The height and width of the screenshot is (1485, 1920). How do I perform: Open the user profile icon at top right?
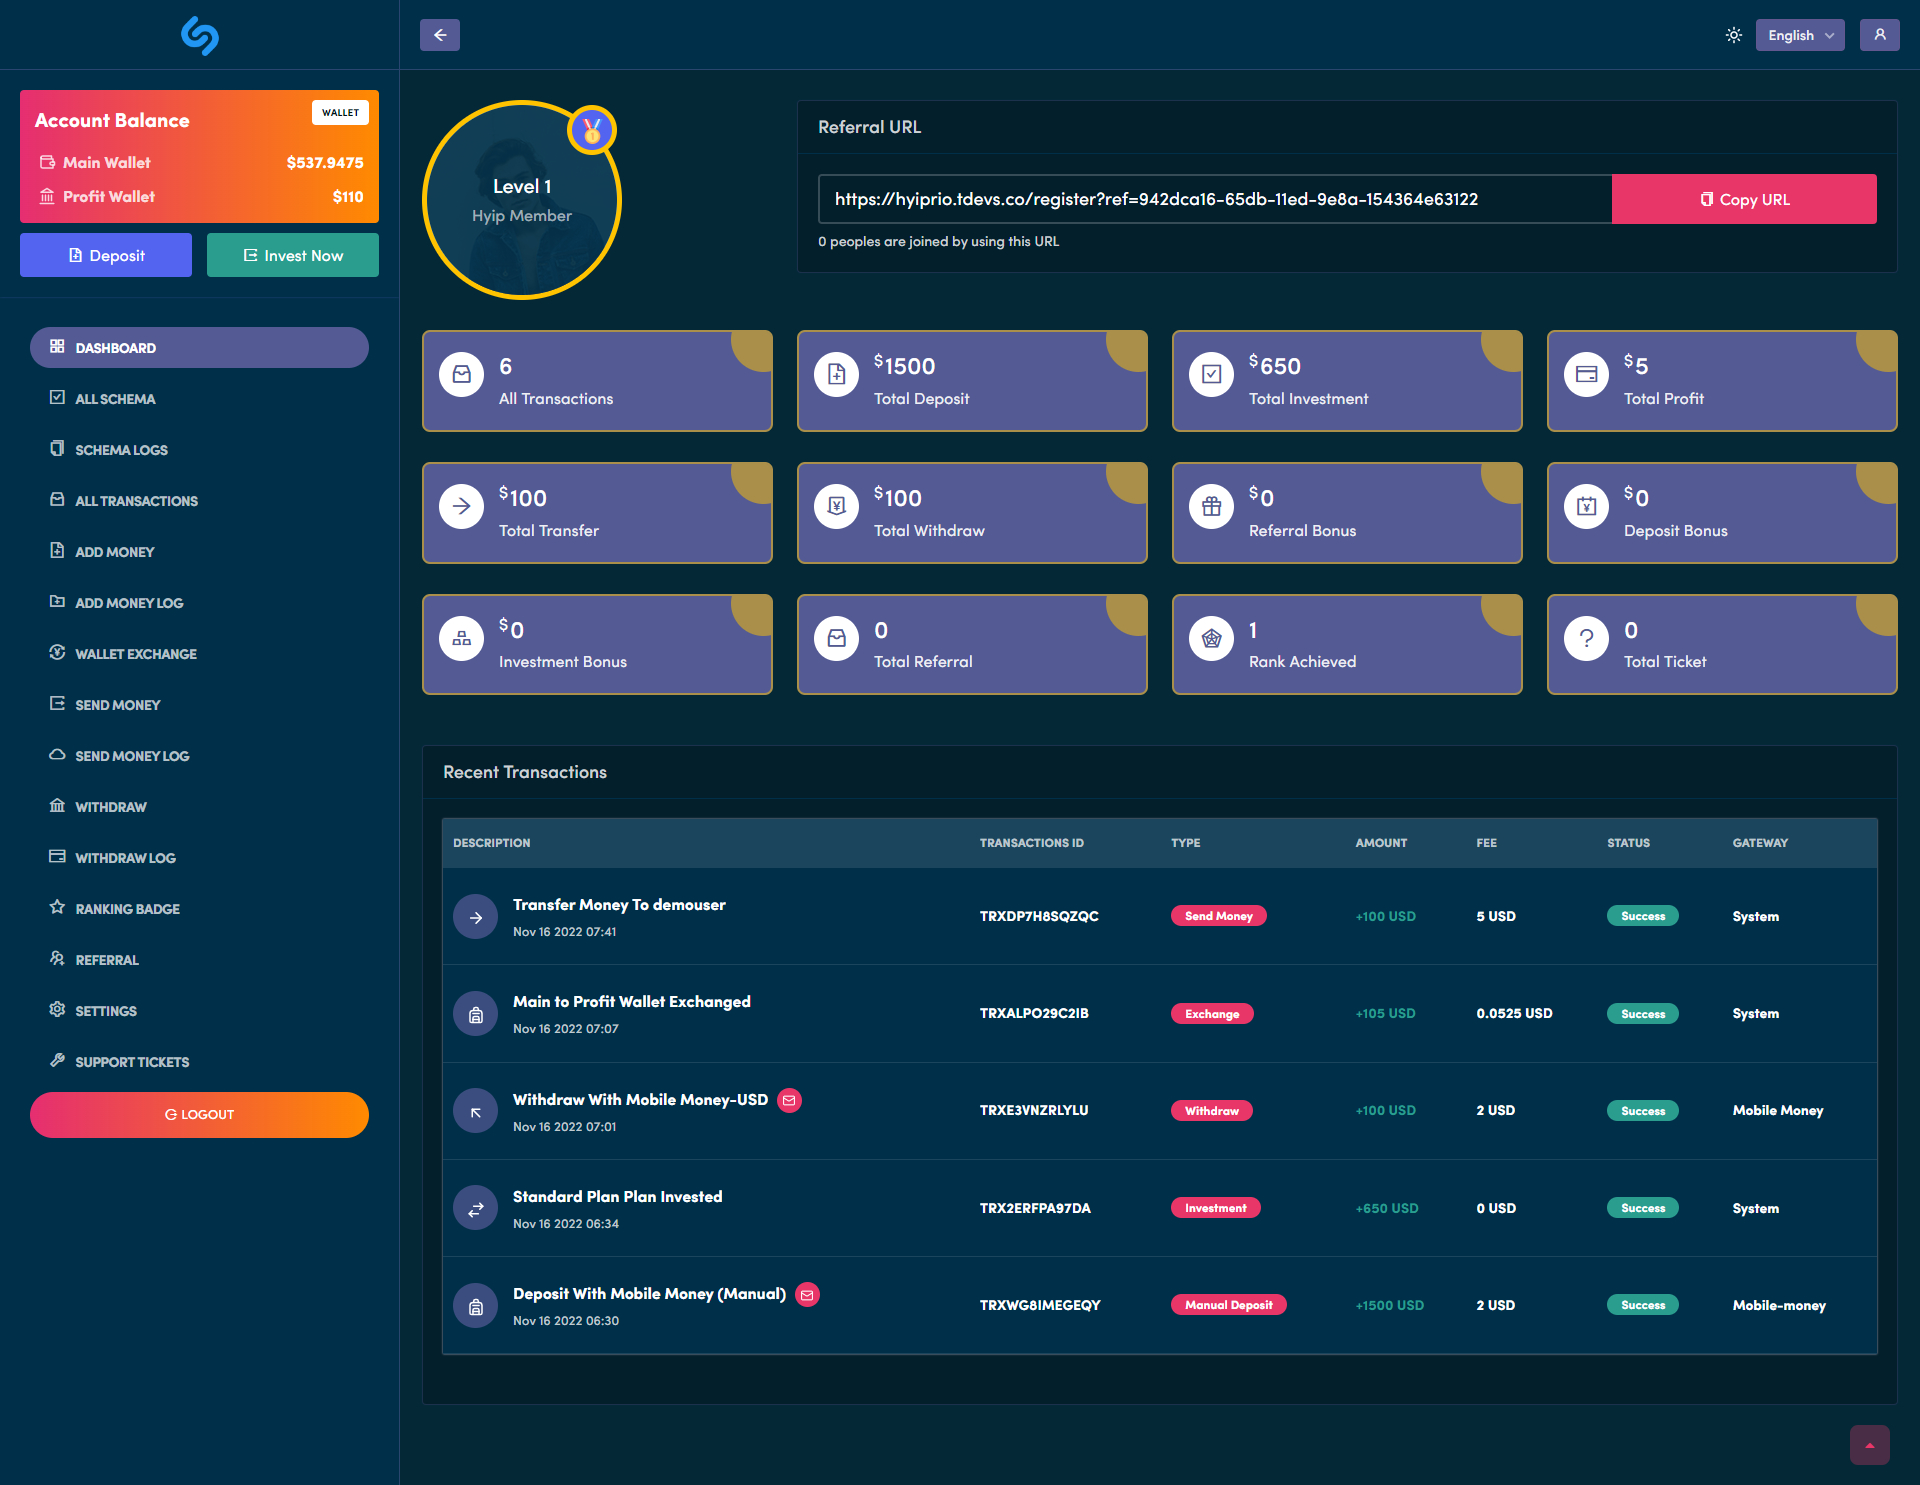pos(1880,34)
